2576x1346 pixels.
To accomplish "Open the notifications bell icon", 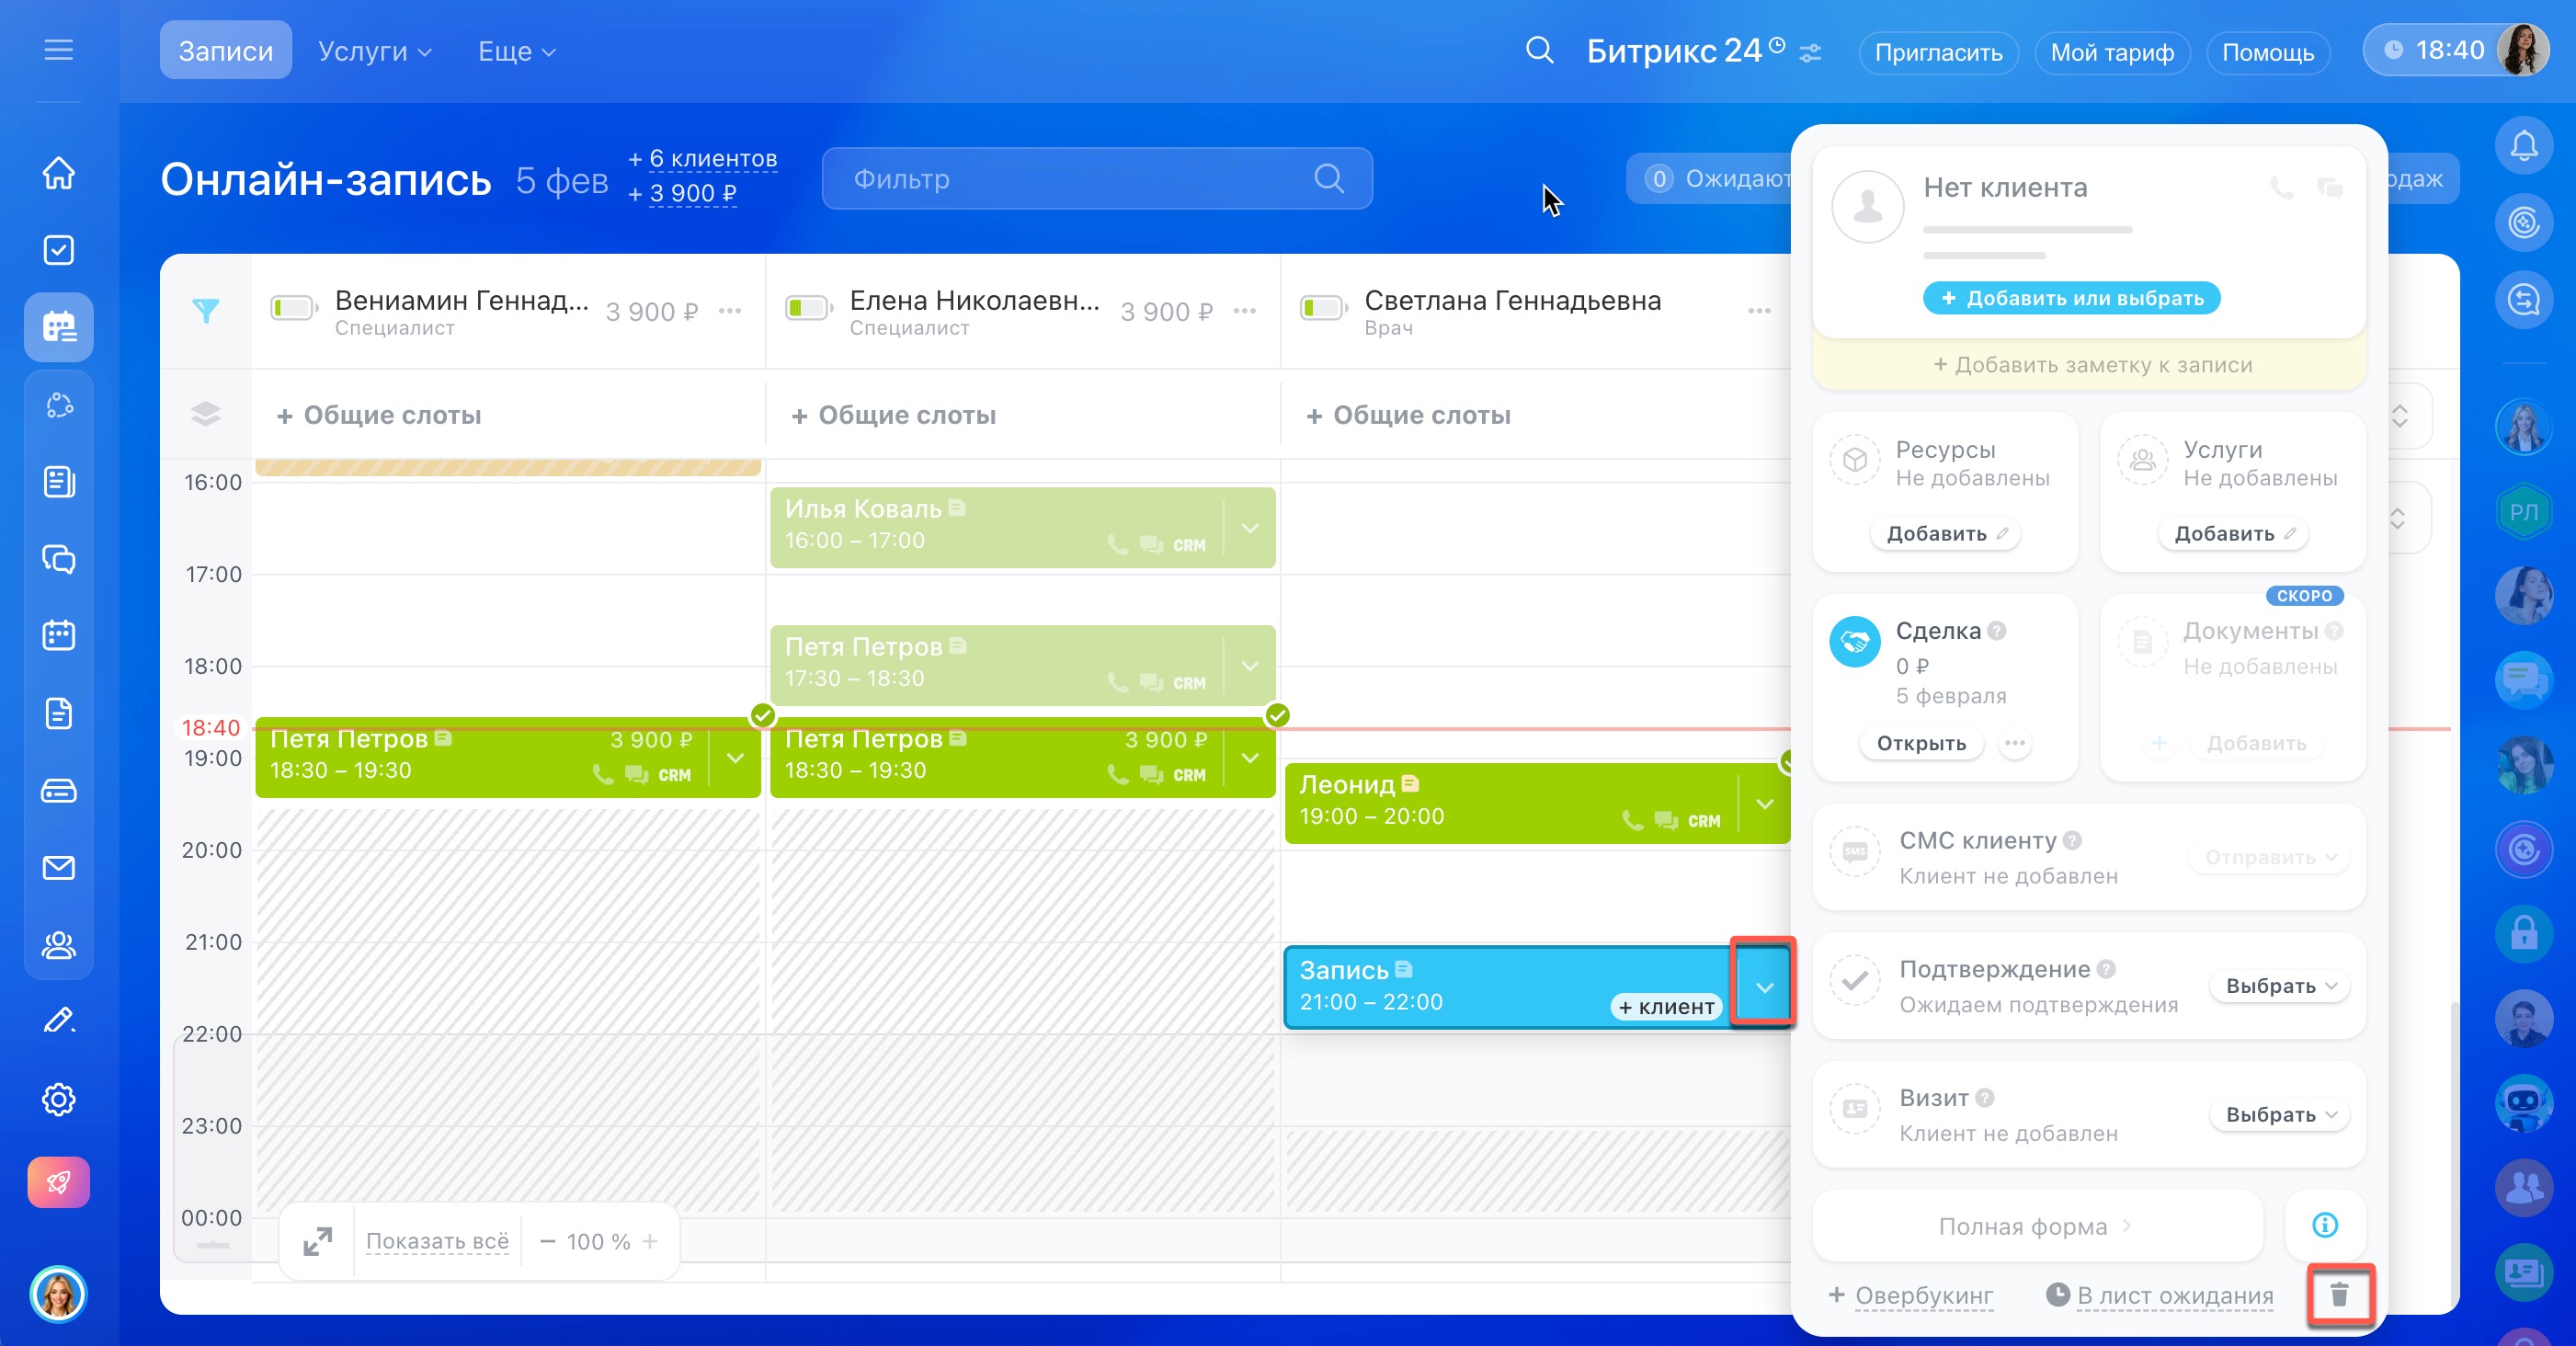I will (2524, 146).
